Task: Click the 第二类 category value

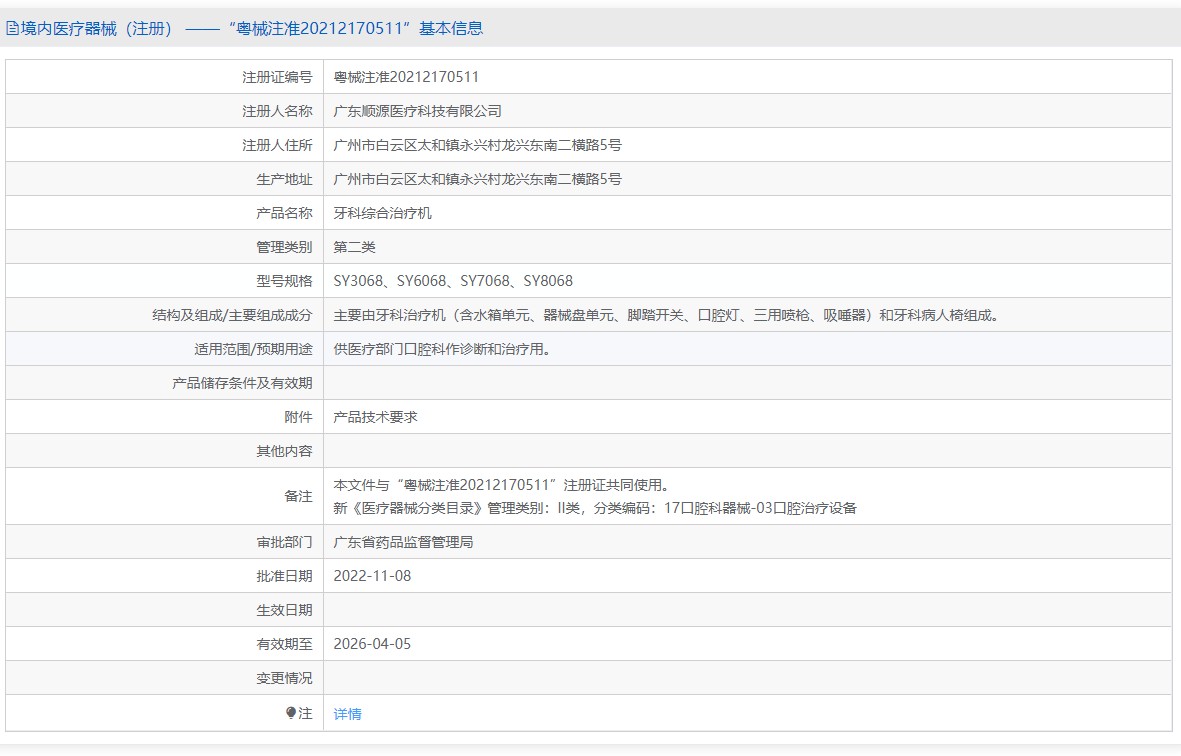Action: pyautogui.click(x=354, y=247)
